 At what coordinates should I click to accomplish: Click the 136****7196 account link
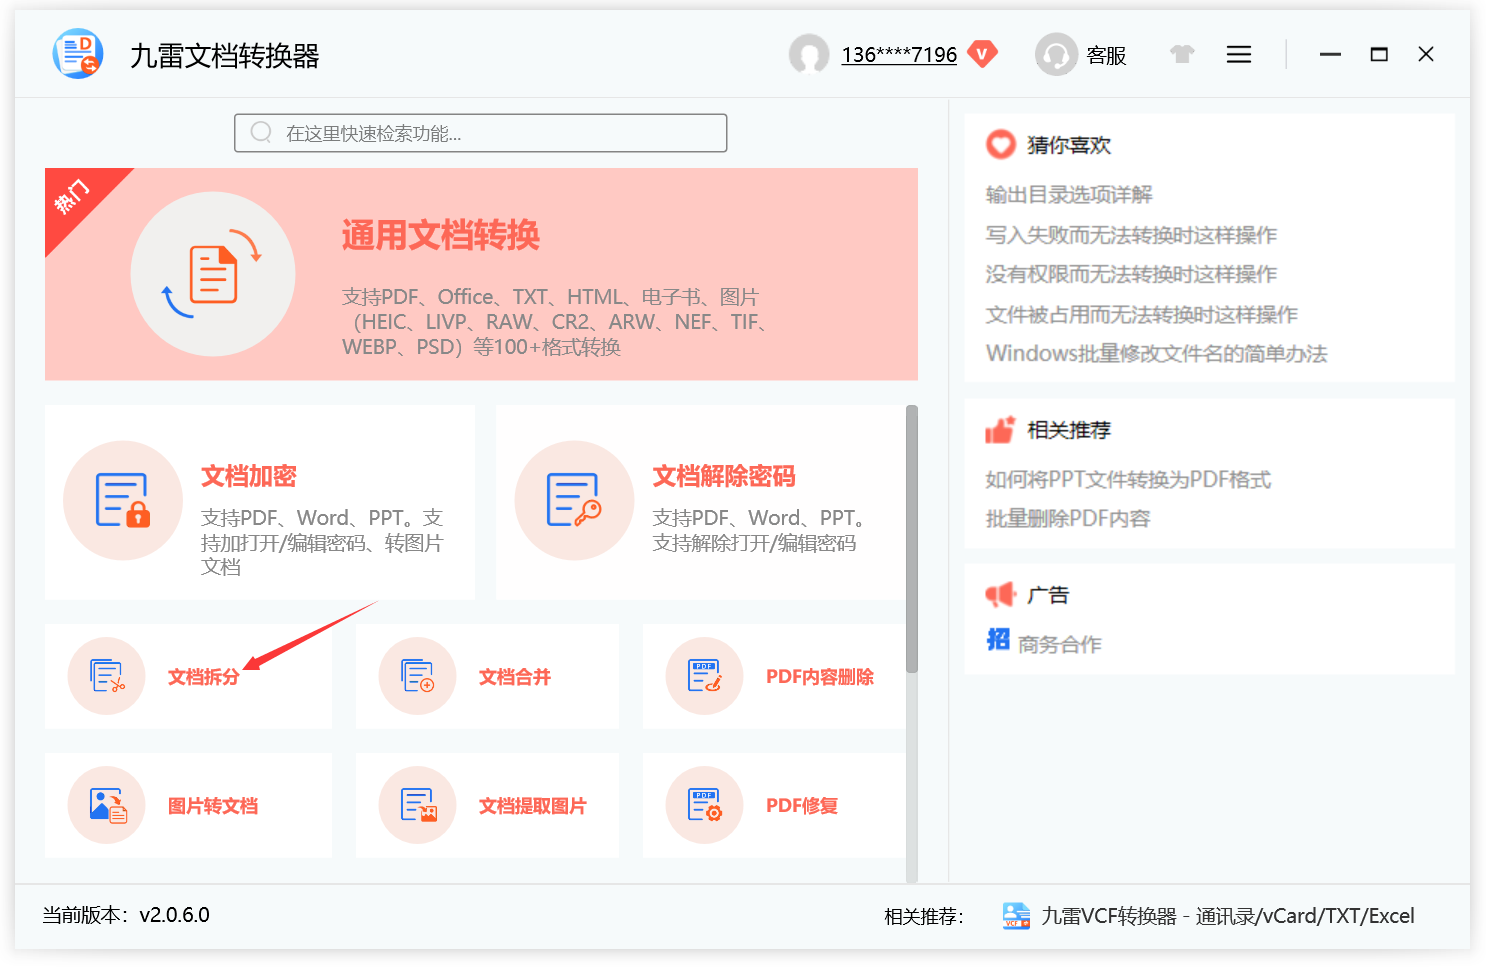(898, 55)
